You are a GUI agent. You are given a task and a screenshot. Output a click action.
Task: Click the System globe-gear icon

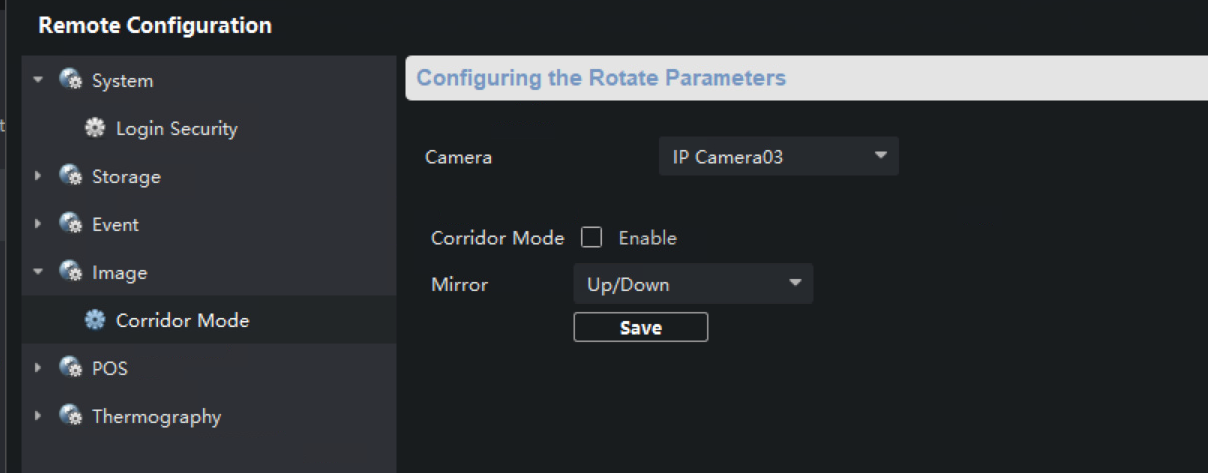[x=70, y=80]
